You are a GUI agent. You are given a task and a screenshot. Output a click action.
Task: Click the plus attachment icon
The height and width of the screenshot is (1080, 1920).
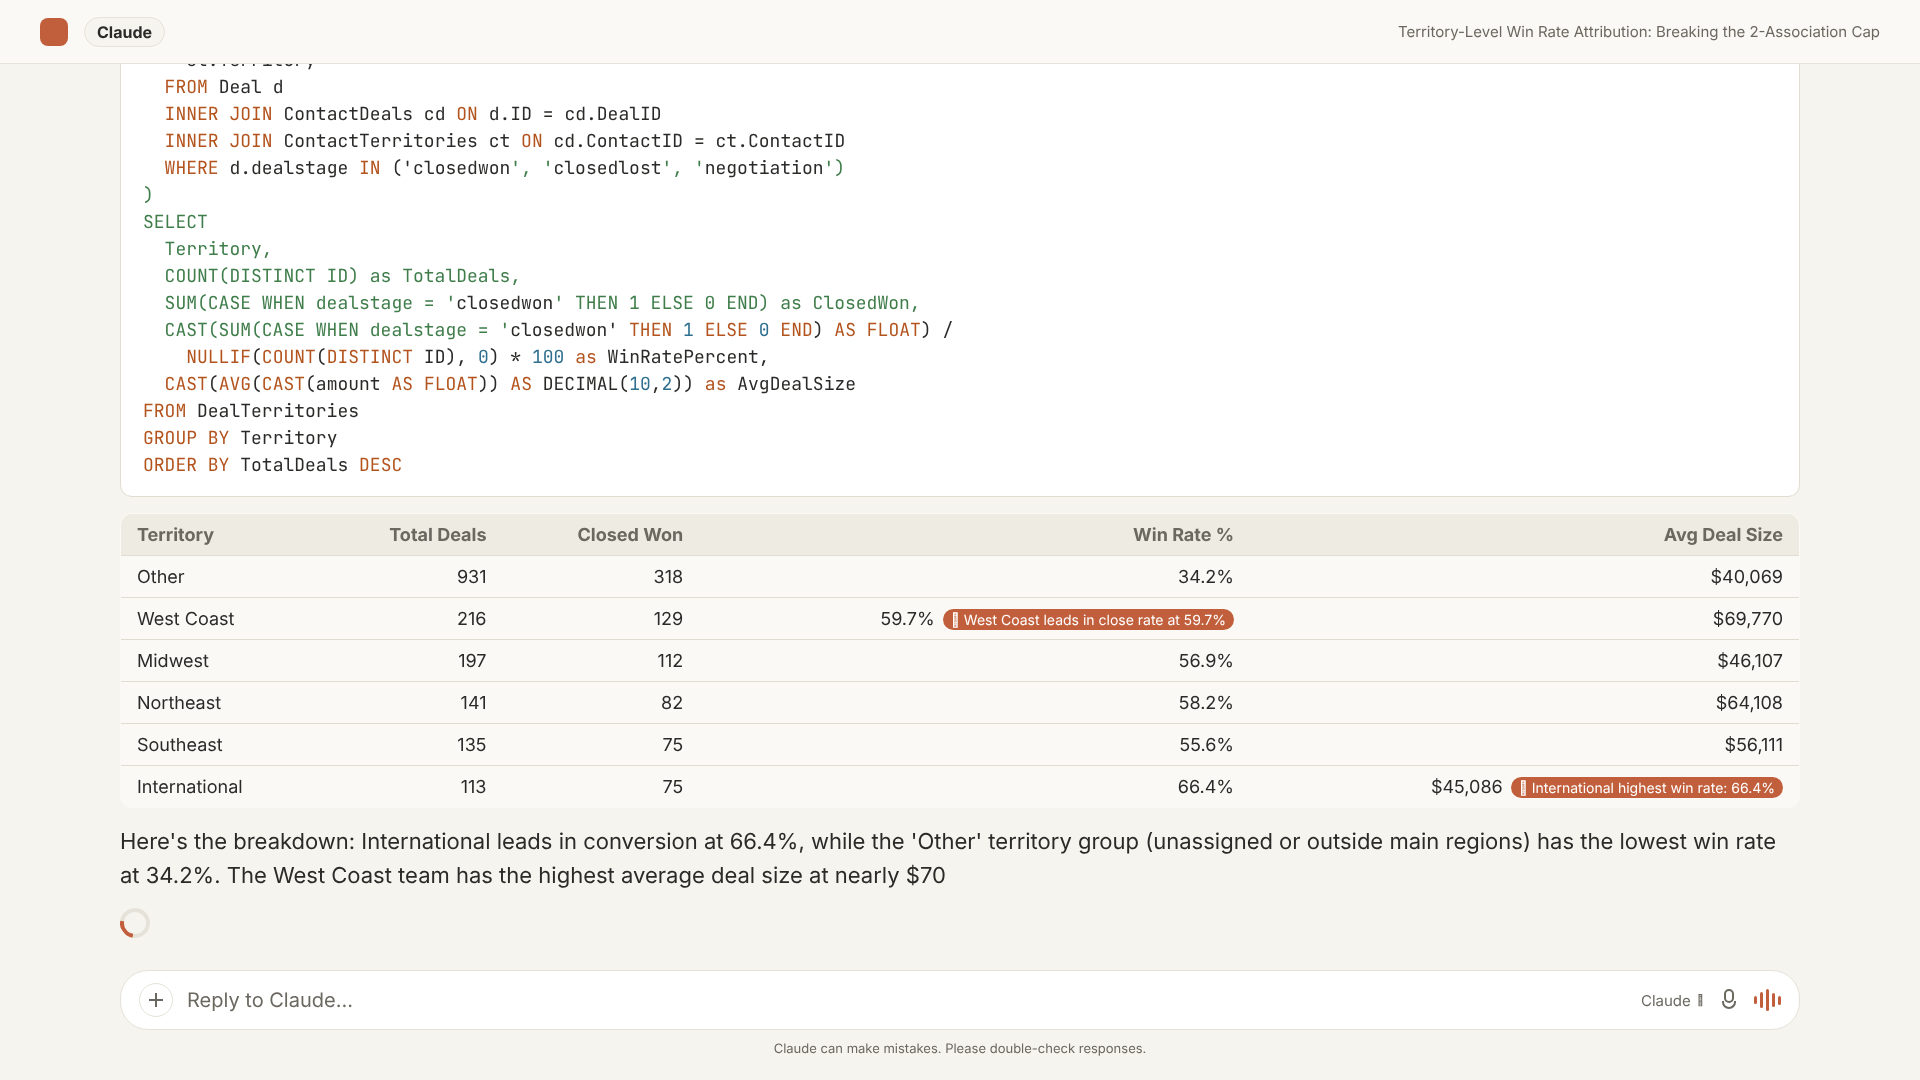tap(156, 1000)
